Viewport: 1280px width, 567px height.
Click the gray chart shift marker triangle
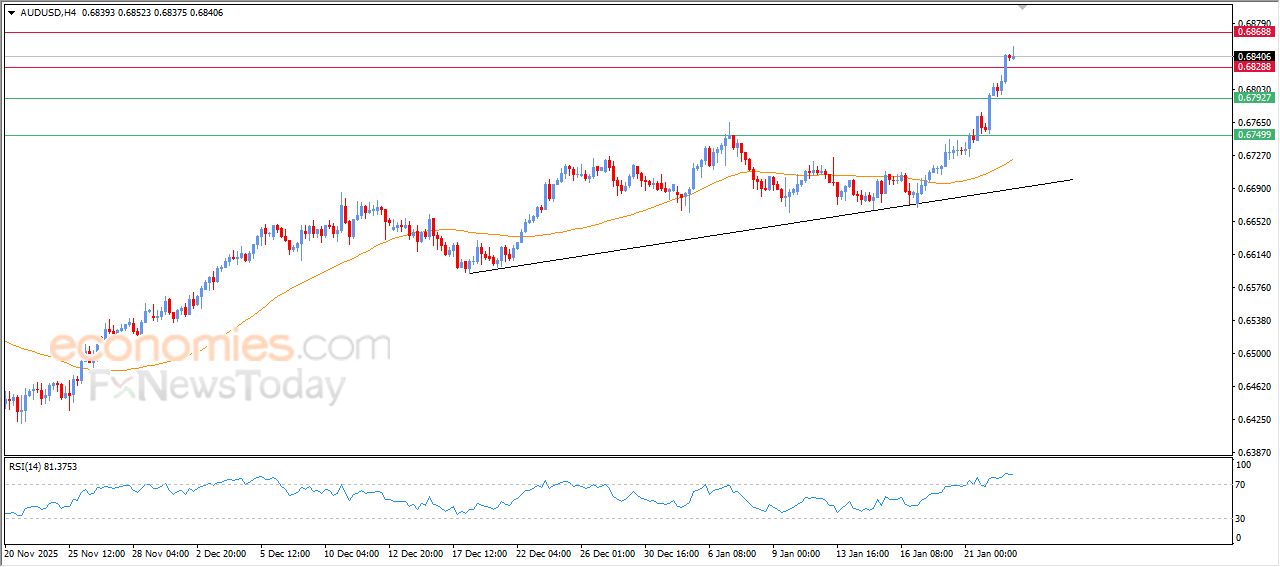tap(1022, 6)
